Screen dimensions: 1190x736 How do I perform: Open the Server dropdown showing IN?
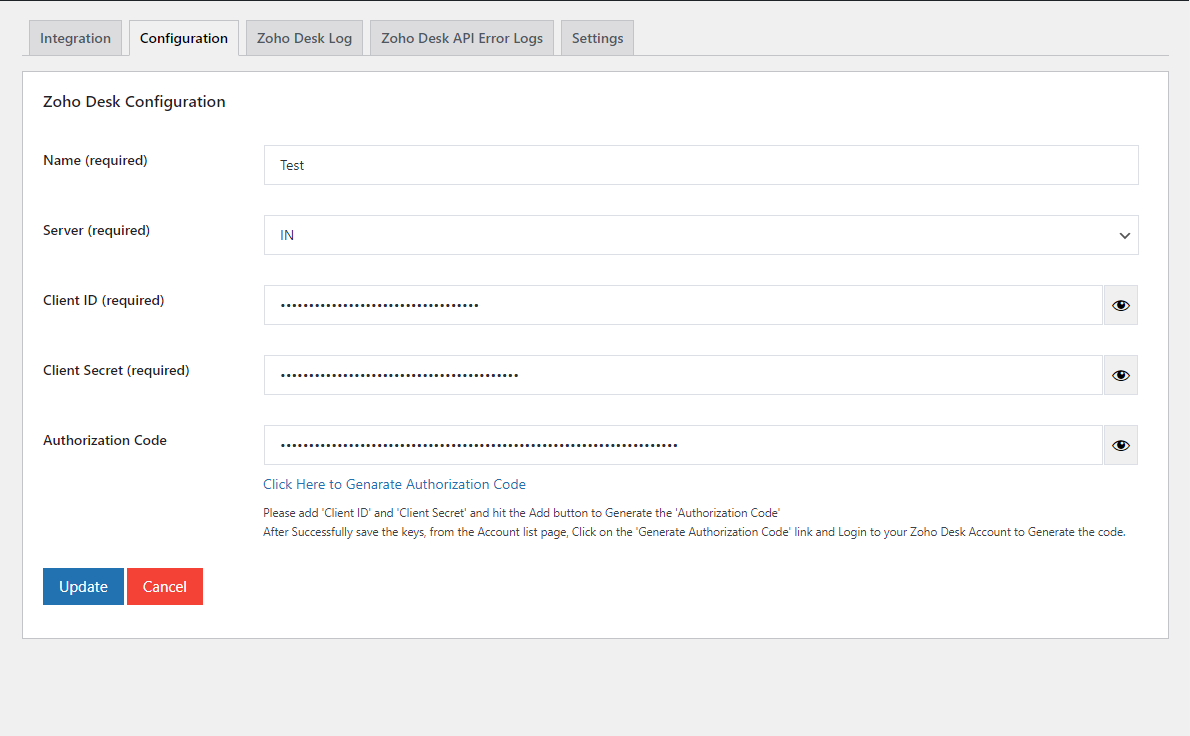click(x=701, y=235)
